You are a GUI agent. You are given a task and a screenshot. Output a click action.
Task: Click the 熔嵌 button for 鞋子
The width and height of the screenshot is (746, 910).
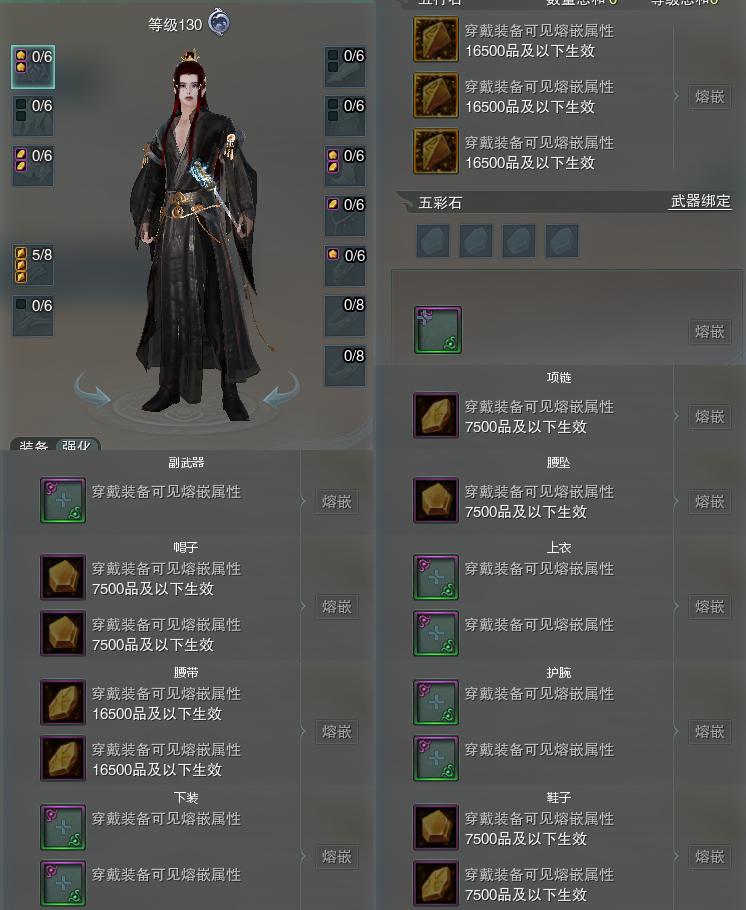pos(710,857)
